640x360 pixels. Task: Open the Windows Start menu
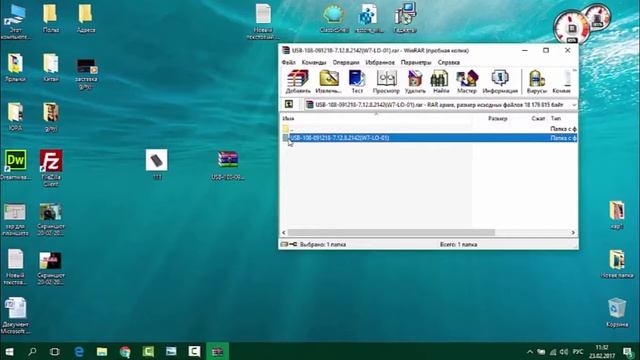click(x=9, y=351)
